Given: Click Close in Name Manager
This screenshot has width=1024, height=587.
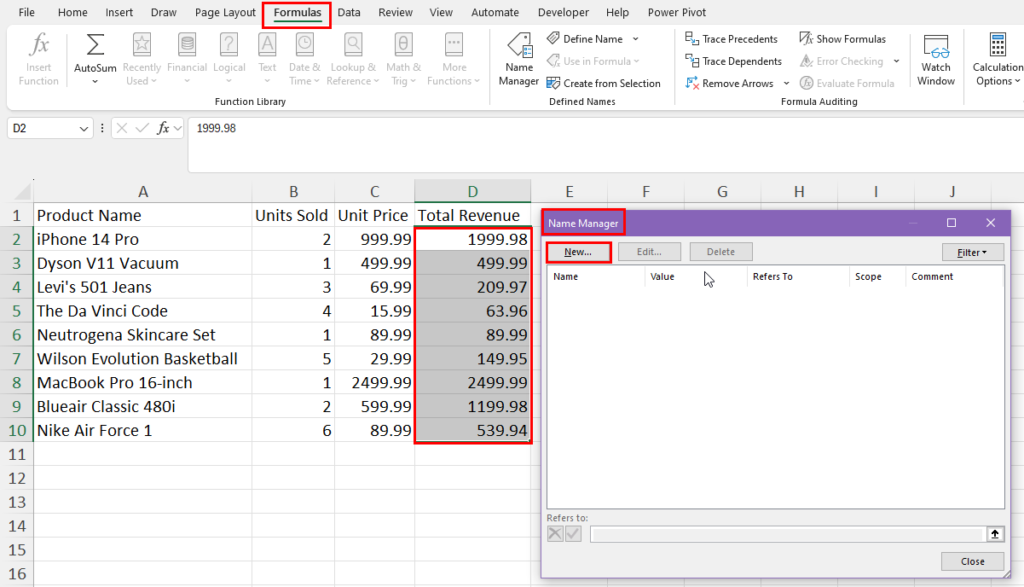Looking at the screenshot, I should 972,562.
